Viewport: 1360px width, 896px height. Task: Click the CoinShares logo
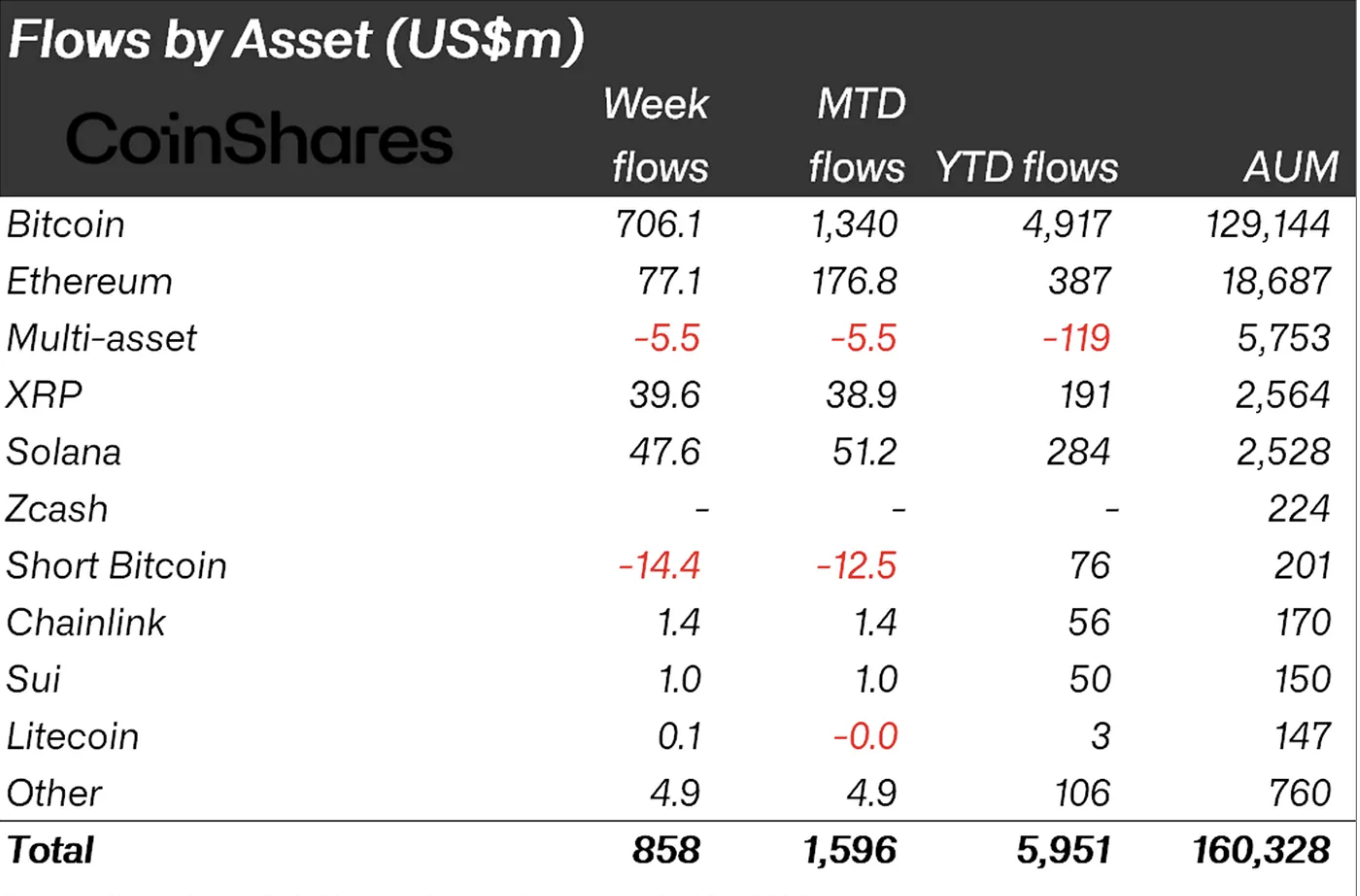coord(259,139)
